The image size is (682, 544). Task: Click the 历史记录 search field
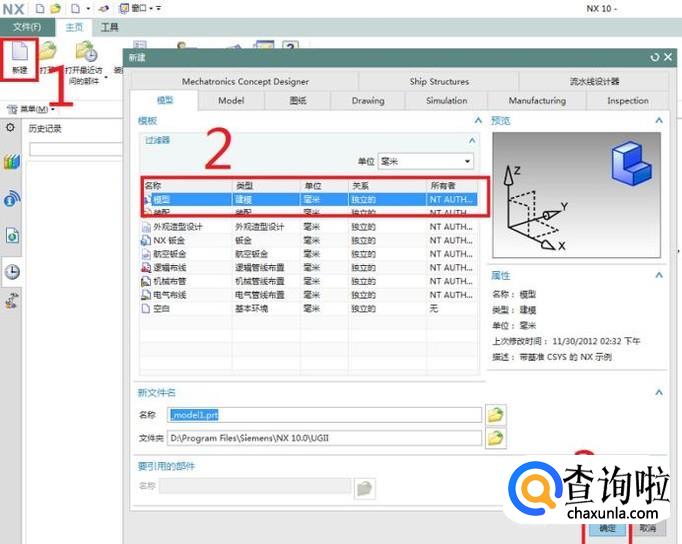(x=76, y=149)
